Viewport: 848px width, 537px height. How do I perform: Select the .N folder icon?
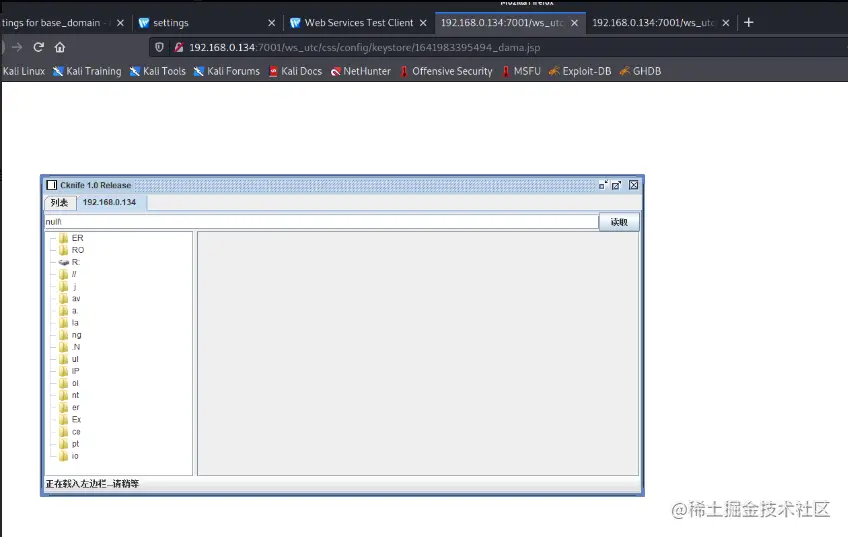[x=63, y=347]
